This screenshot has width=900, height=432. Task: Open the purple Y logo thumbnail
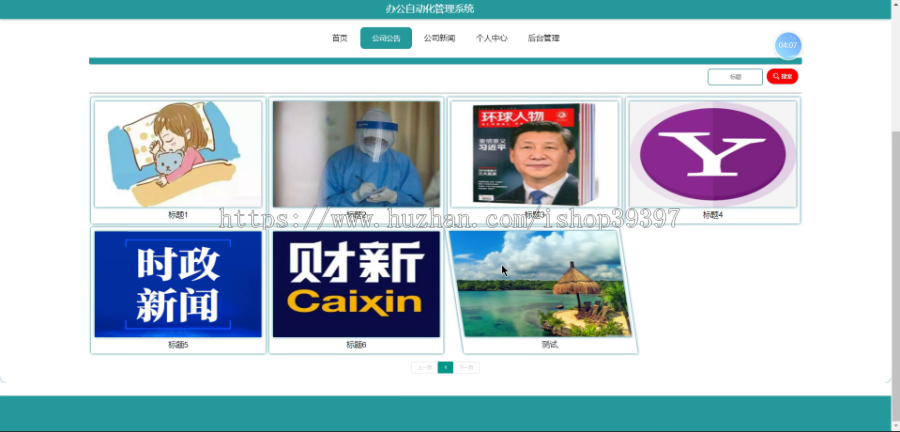click(712, 154)
